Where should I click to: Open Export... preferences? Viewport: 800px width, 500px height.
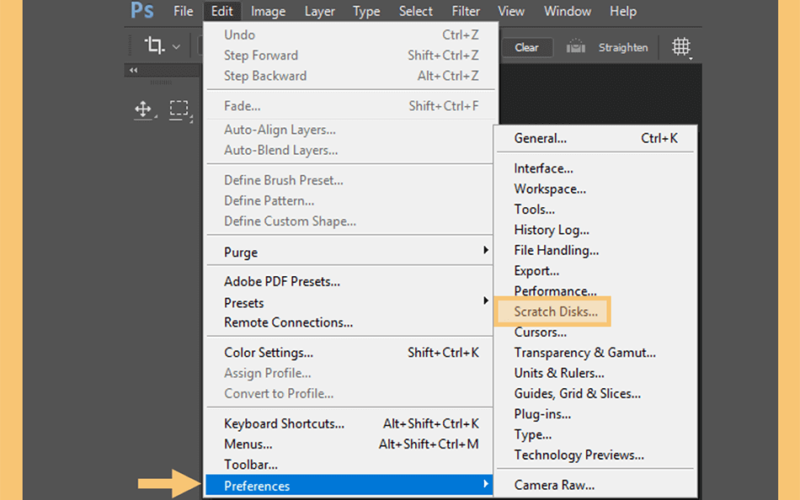pyautogui.click(x=595, y=270)
